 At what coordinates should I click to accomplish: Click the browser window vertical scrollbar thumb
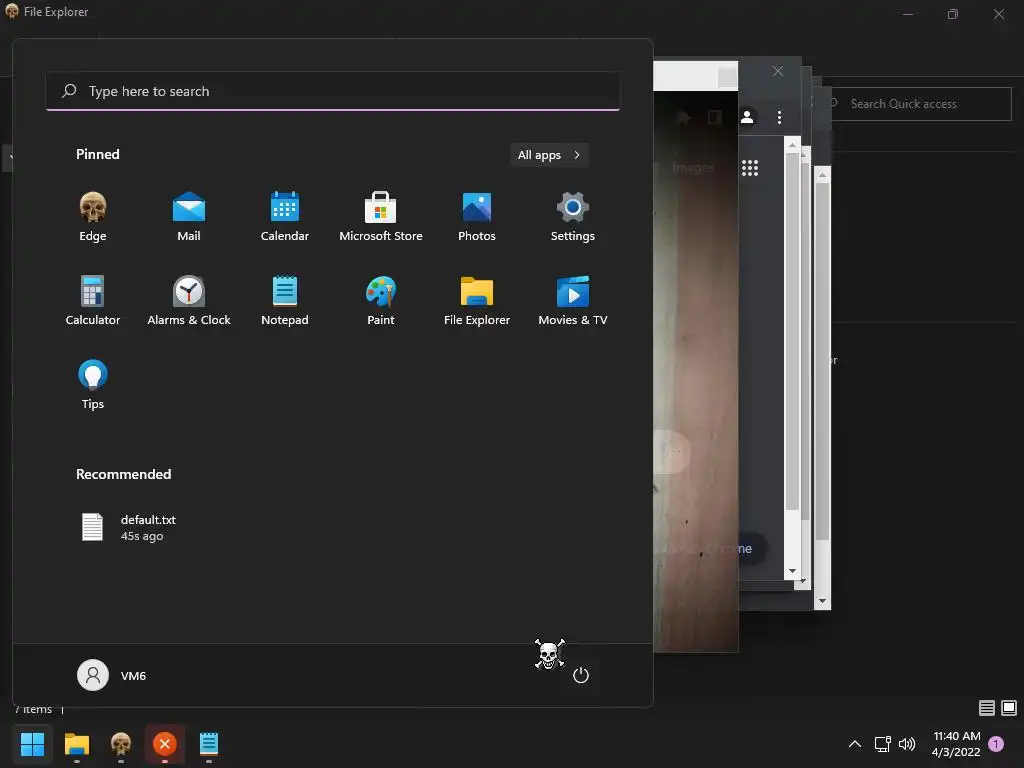click(792, 331)
